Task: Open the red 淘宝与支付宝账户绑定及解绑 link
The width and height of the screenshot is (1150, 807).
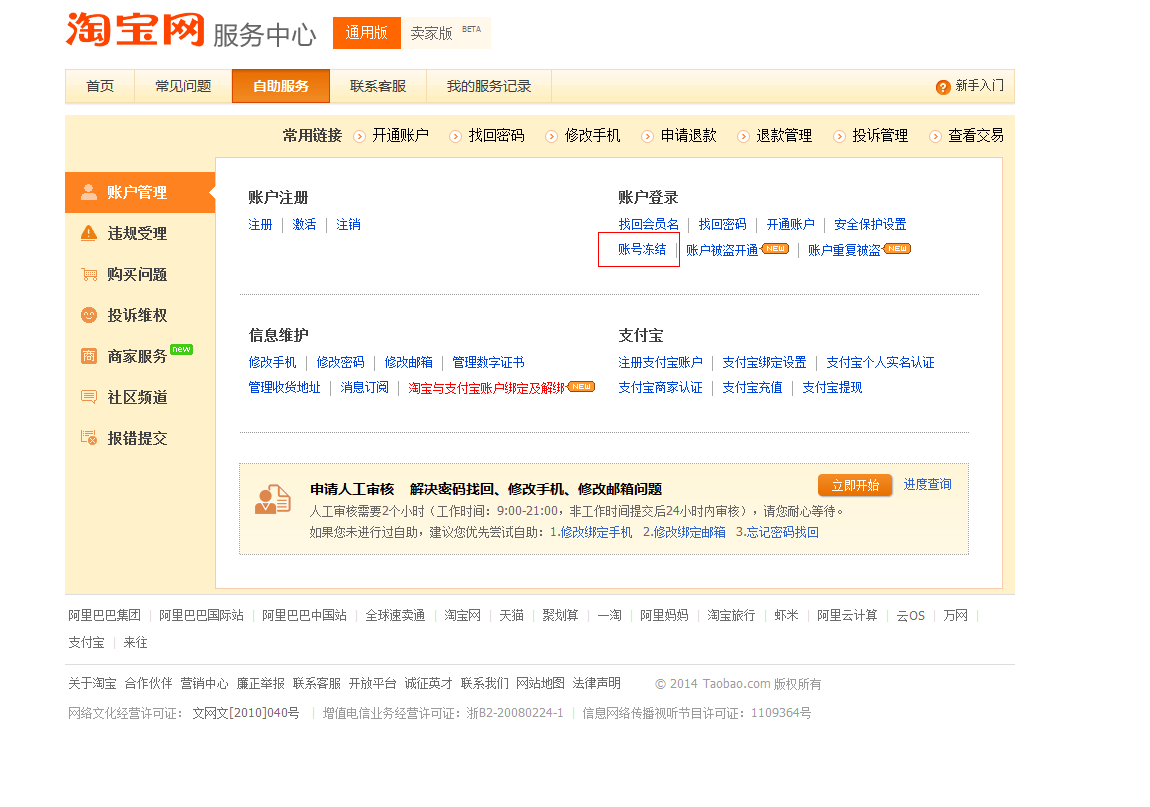Action: 487,388
